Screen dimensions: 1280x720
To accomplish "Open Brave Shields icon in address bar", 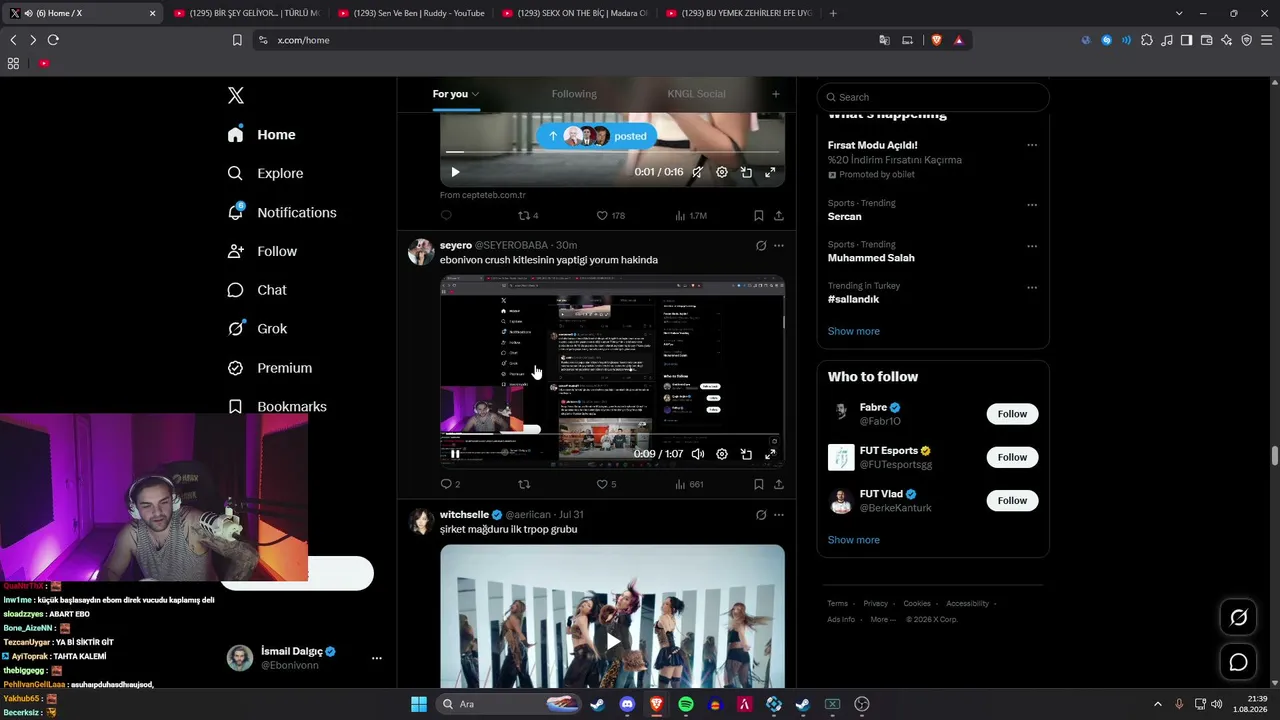I will point(936,40).
